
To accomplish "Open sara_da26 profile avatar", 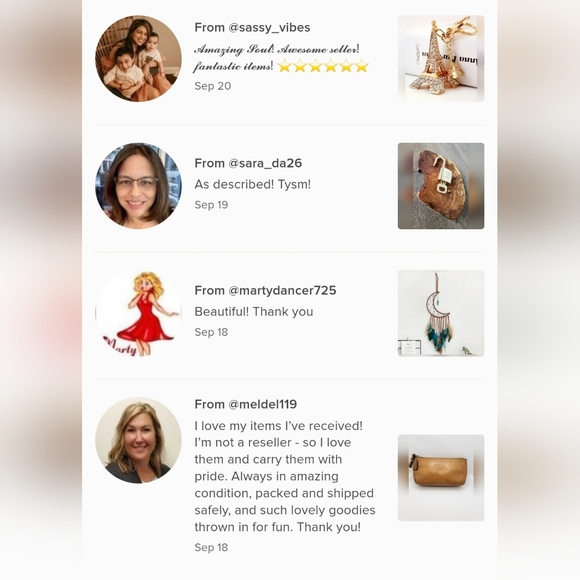I will click(x=138, y=186).
